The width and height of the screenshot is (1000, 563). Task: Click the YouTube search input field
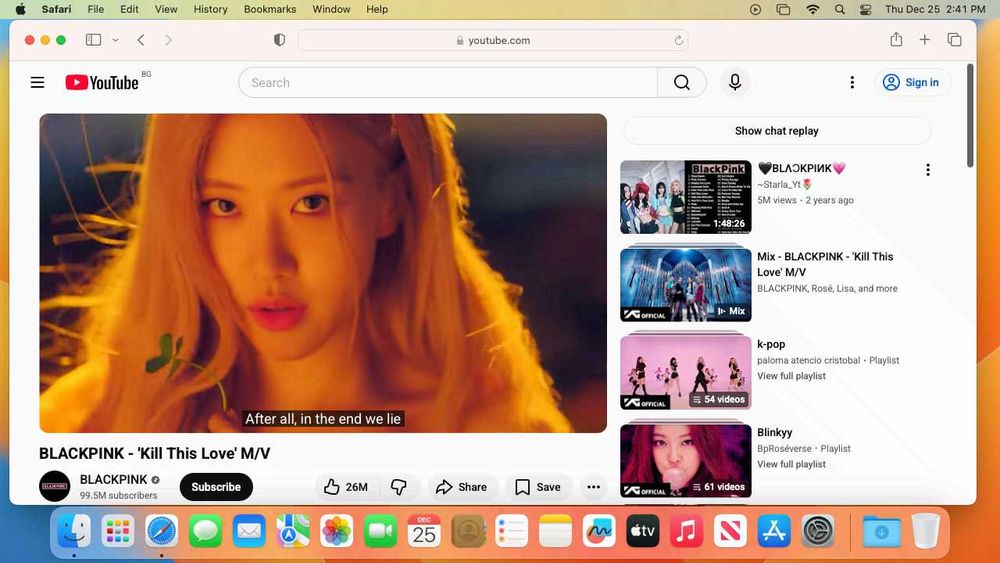pos(448,82)
